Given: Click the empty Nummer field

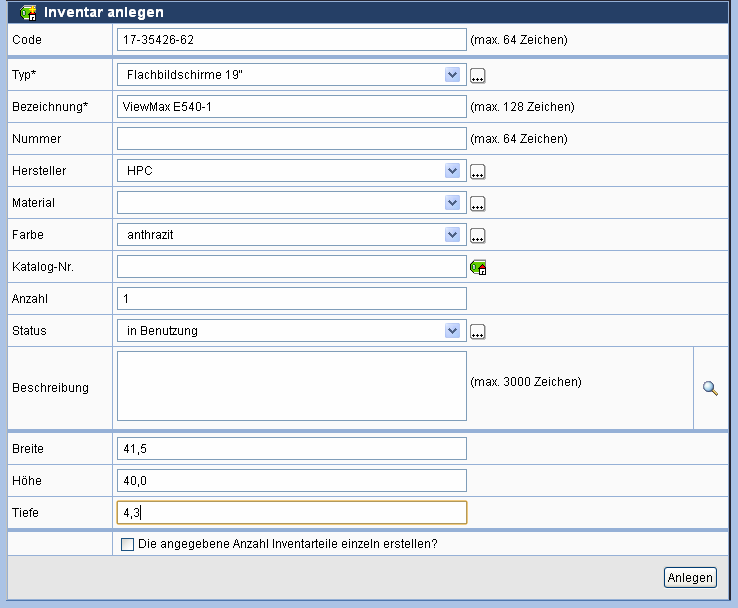Looking at the screenshot, I should tap(291, 139).
